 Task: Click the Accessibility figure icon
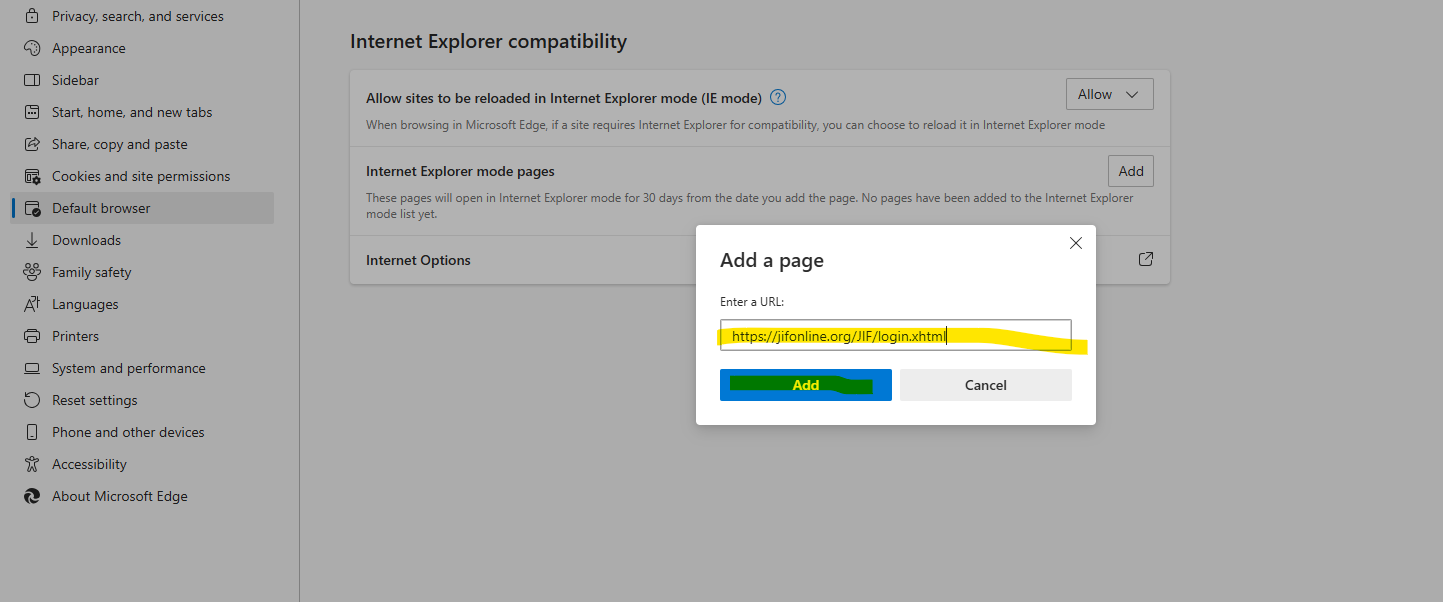[32, 464]
